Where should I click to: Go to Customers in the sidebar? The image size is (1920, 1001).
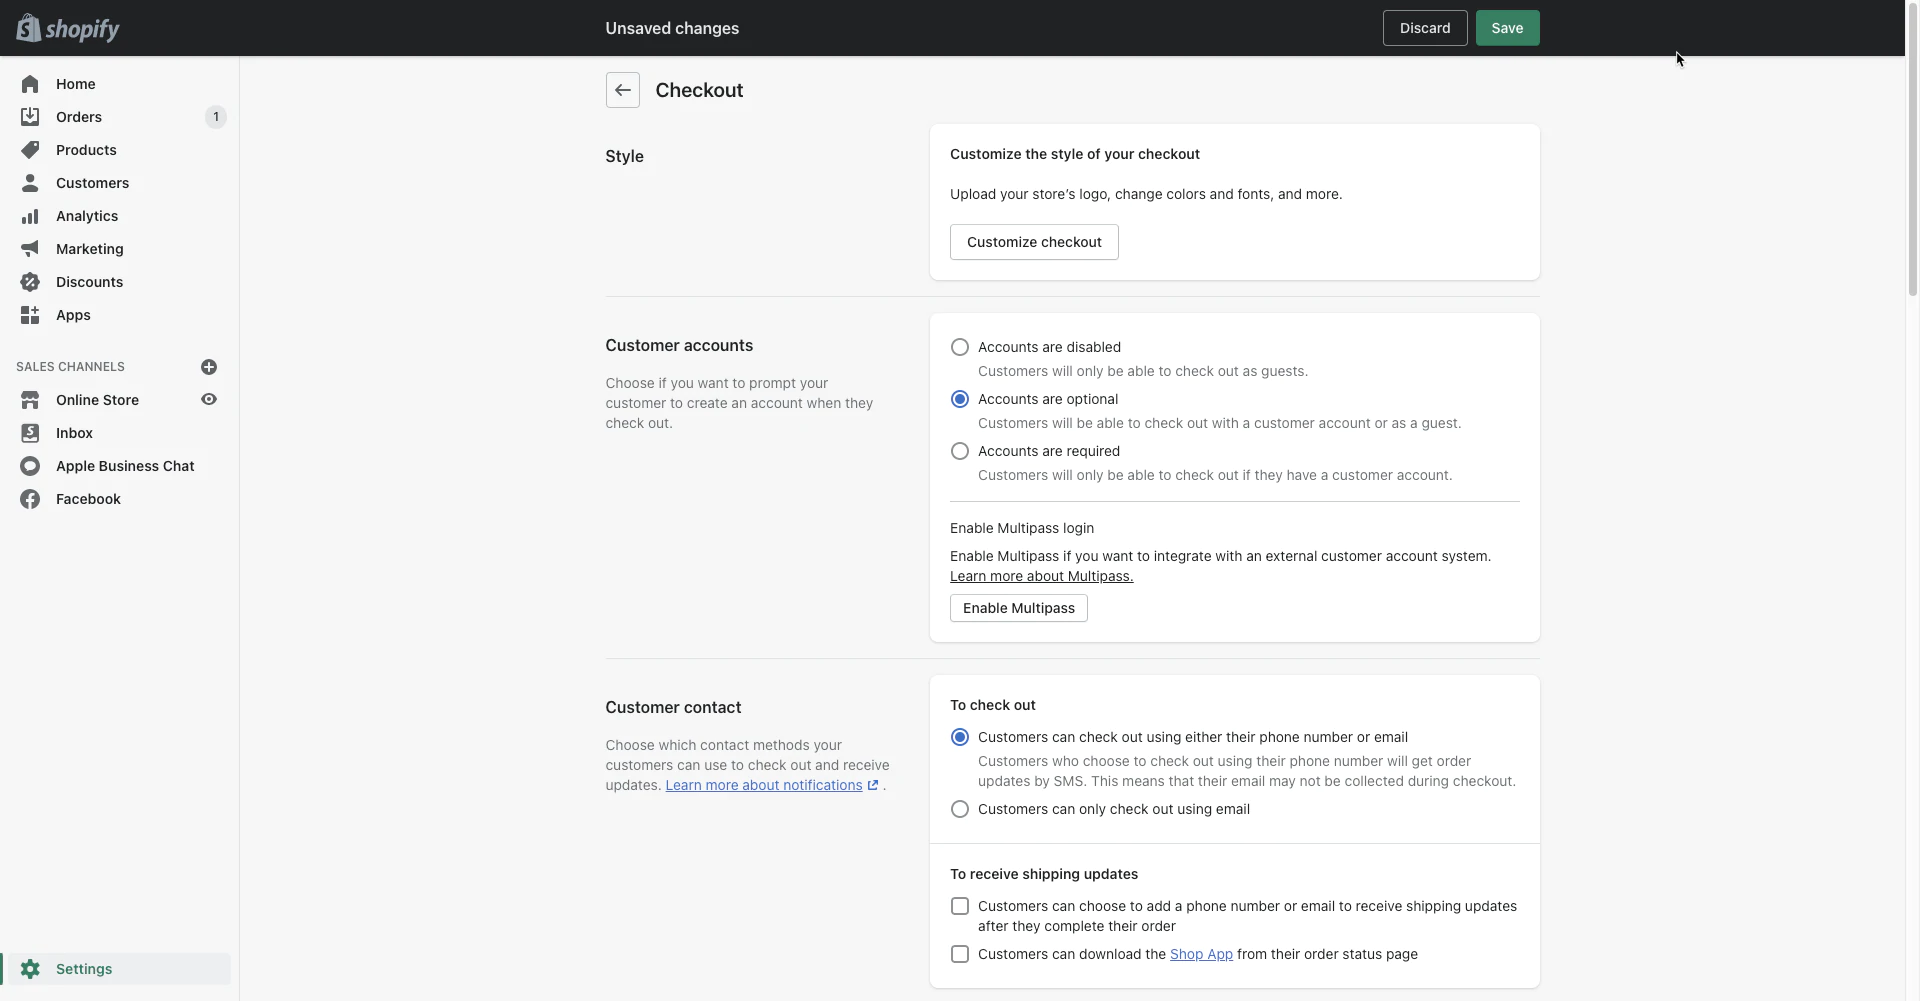pos(92,183)
